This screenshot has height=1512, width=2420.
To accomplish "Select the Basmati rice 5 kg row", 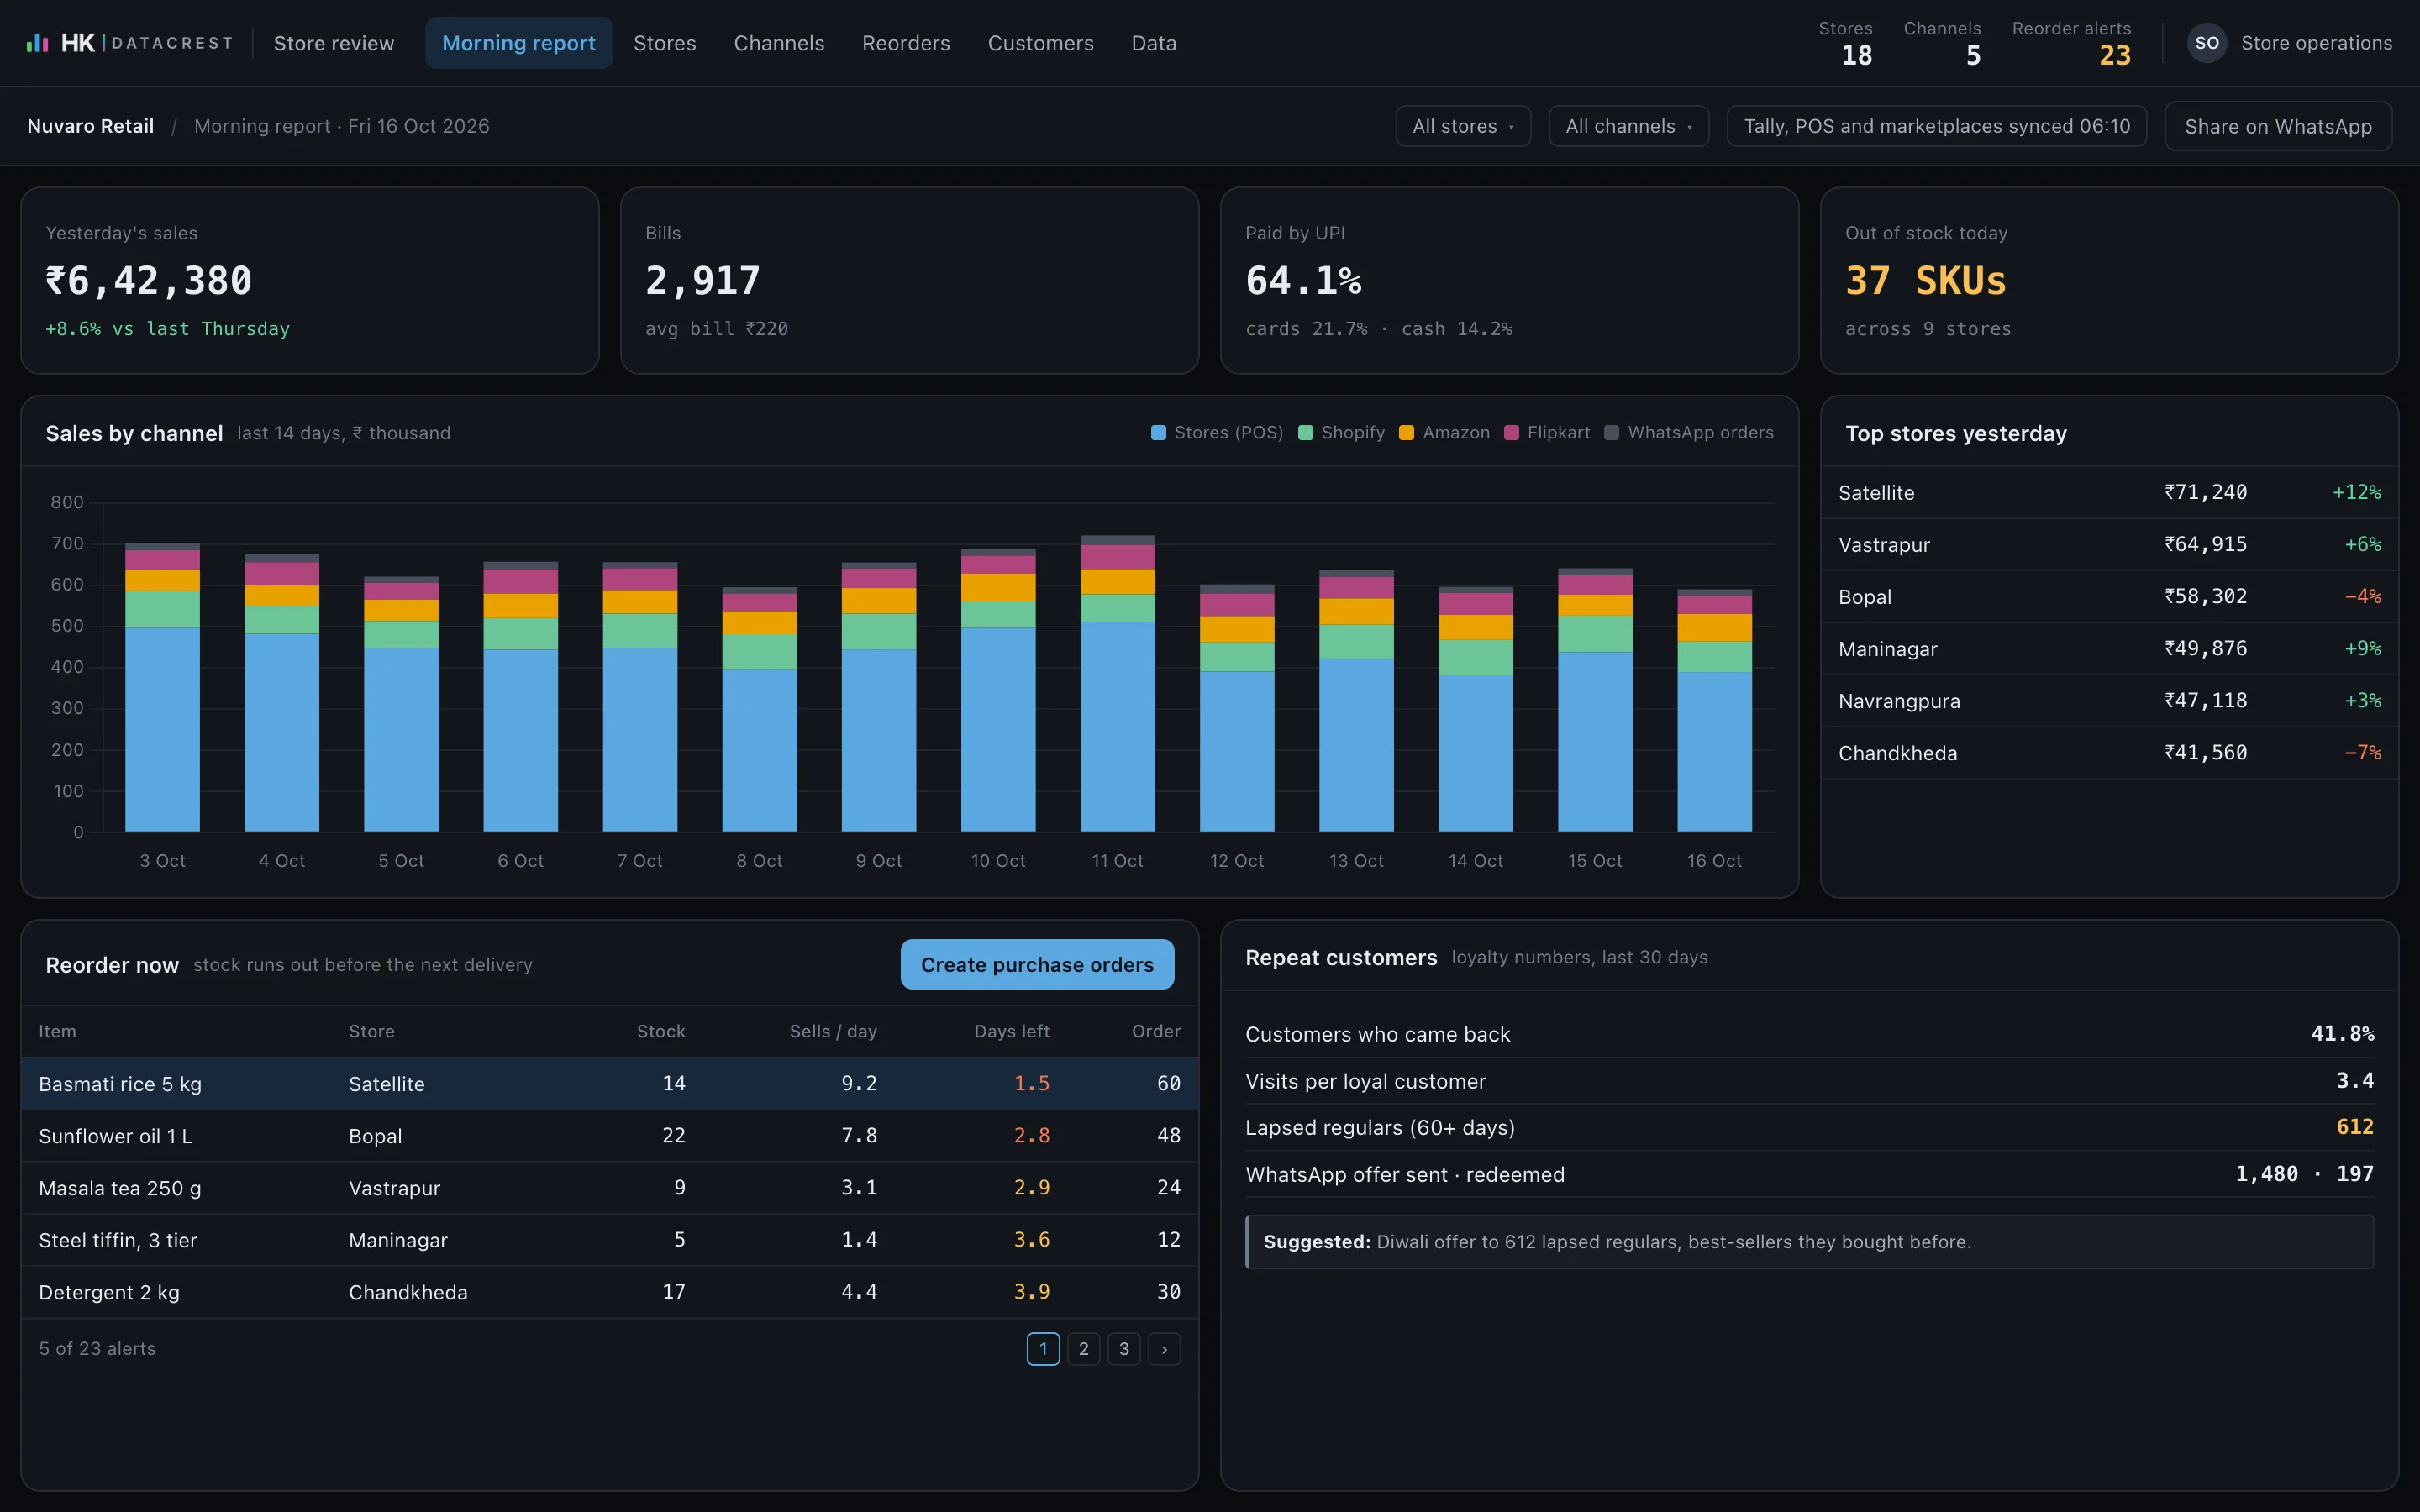I will pos(610,1083).
